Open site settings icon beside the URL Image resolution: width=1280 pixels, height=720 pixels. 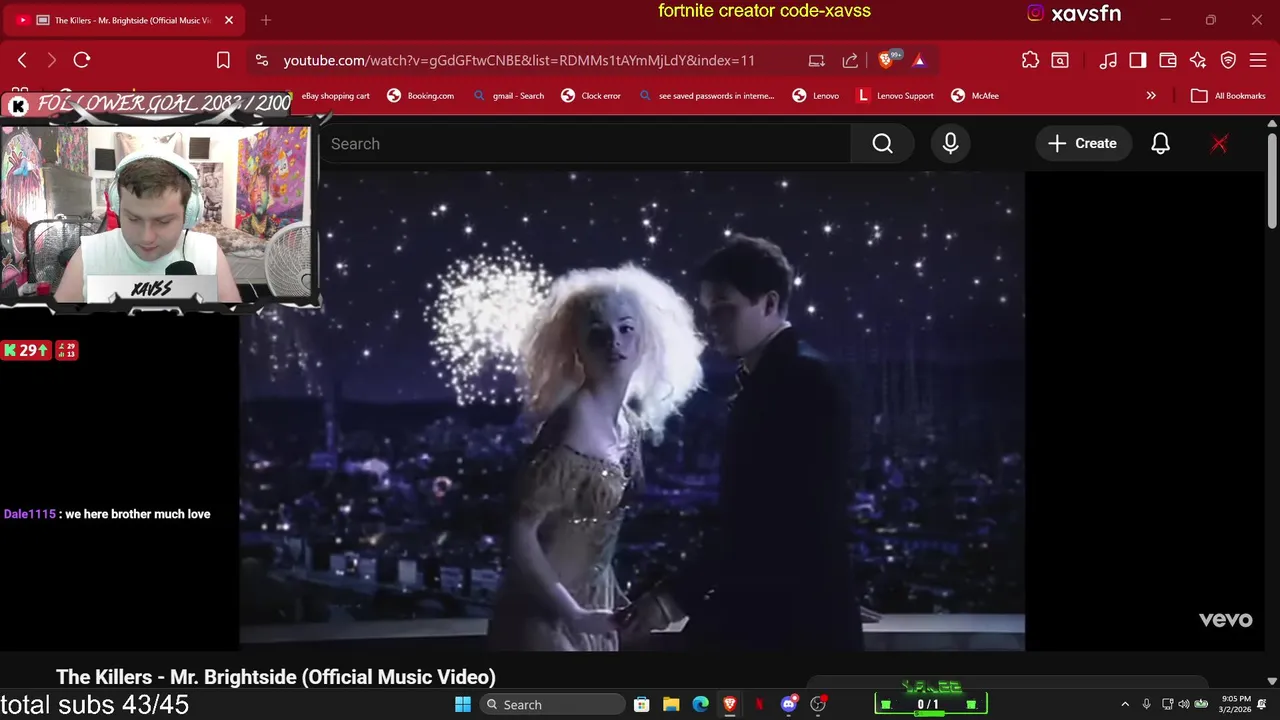click(x=262, y=60)
